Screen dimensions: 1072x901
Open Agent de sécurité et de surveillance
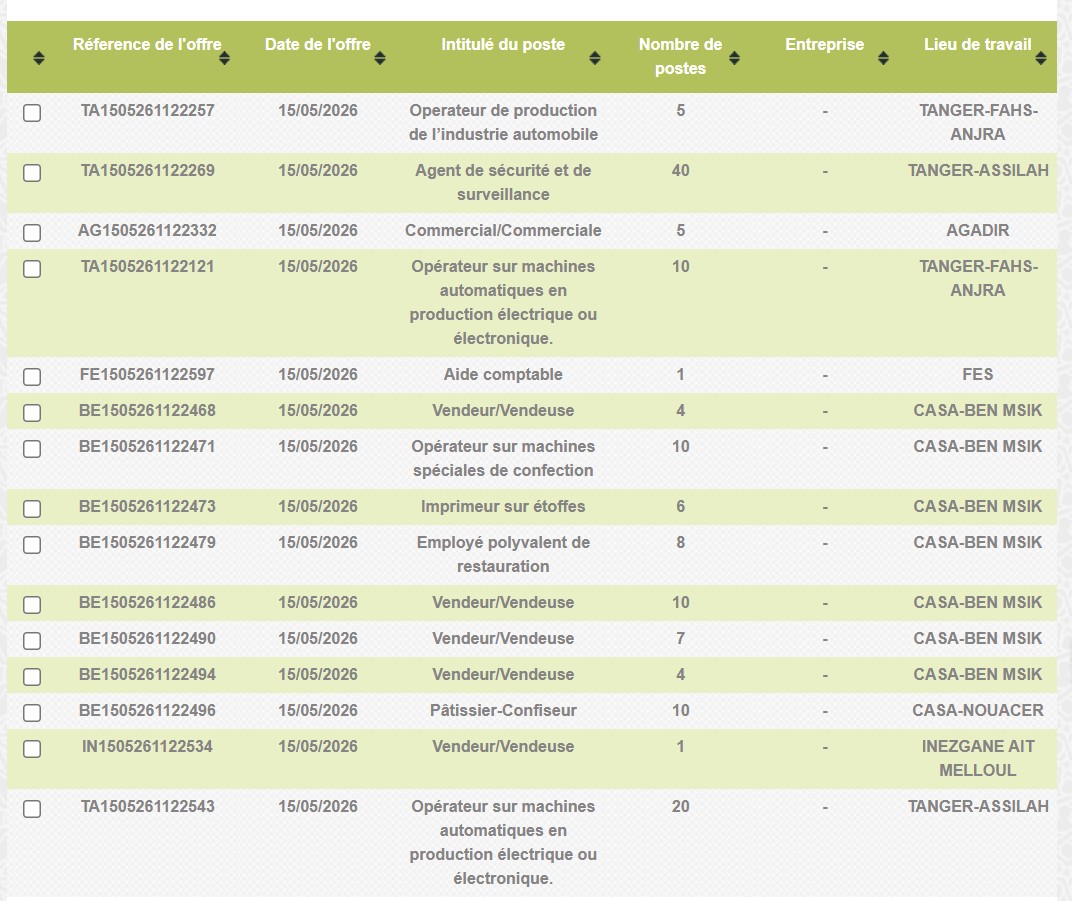[x=503, y=183]
